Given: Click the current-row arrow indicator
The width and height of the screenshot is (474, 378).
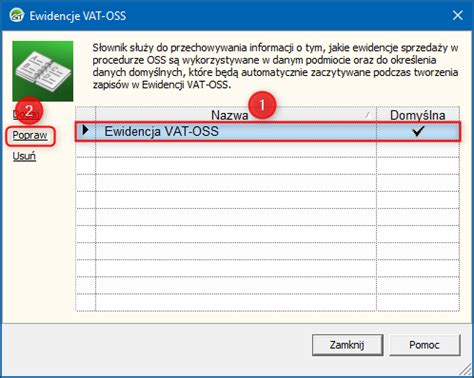Looking at the screenshot, I should click(86, 130).
